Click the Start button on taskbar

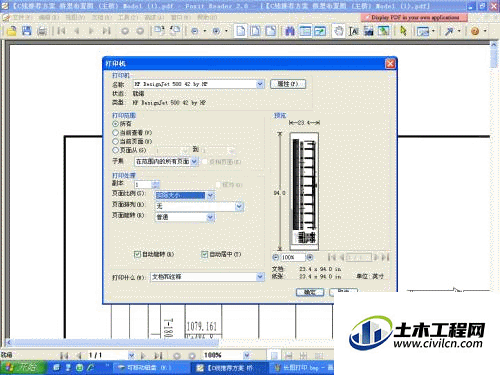23,367
